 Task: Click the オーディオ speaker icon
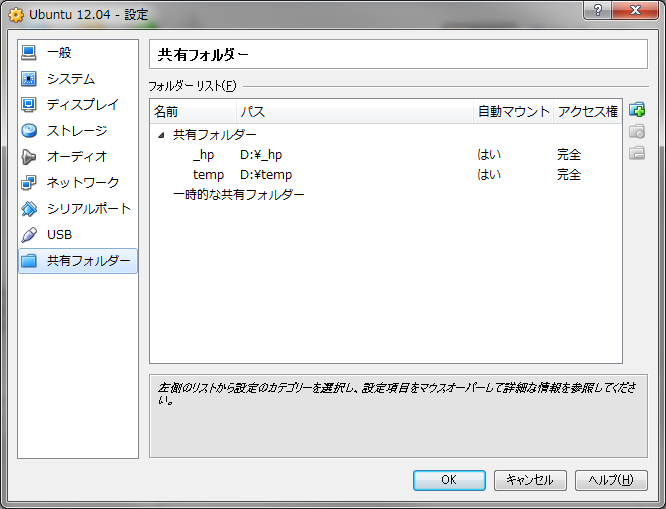tap(29, 157)
